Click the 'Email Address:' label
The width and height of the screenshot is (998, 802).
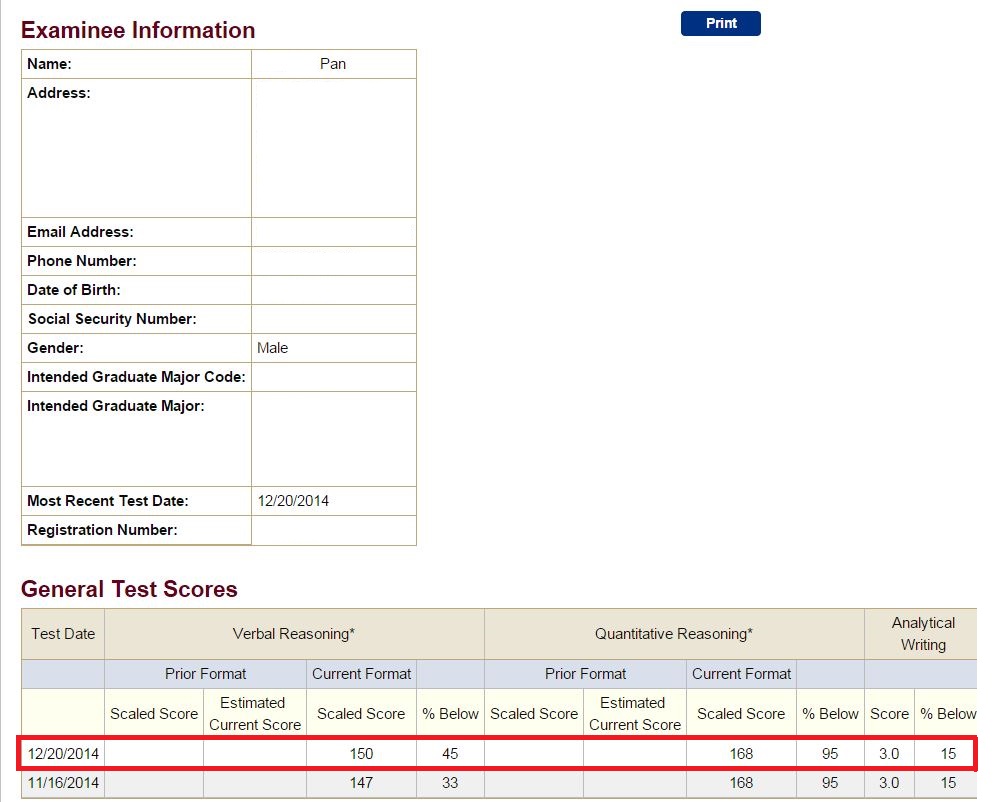80,232
